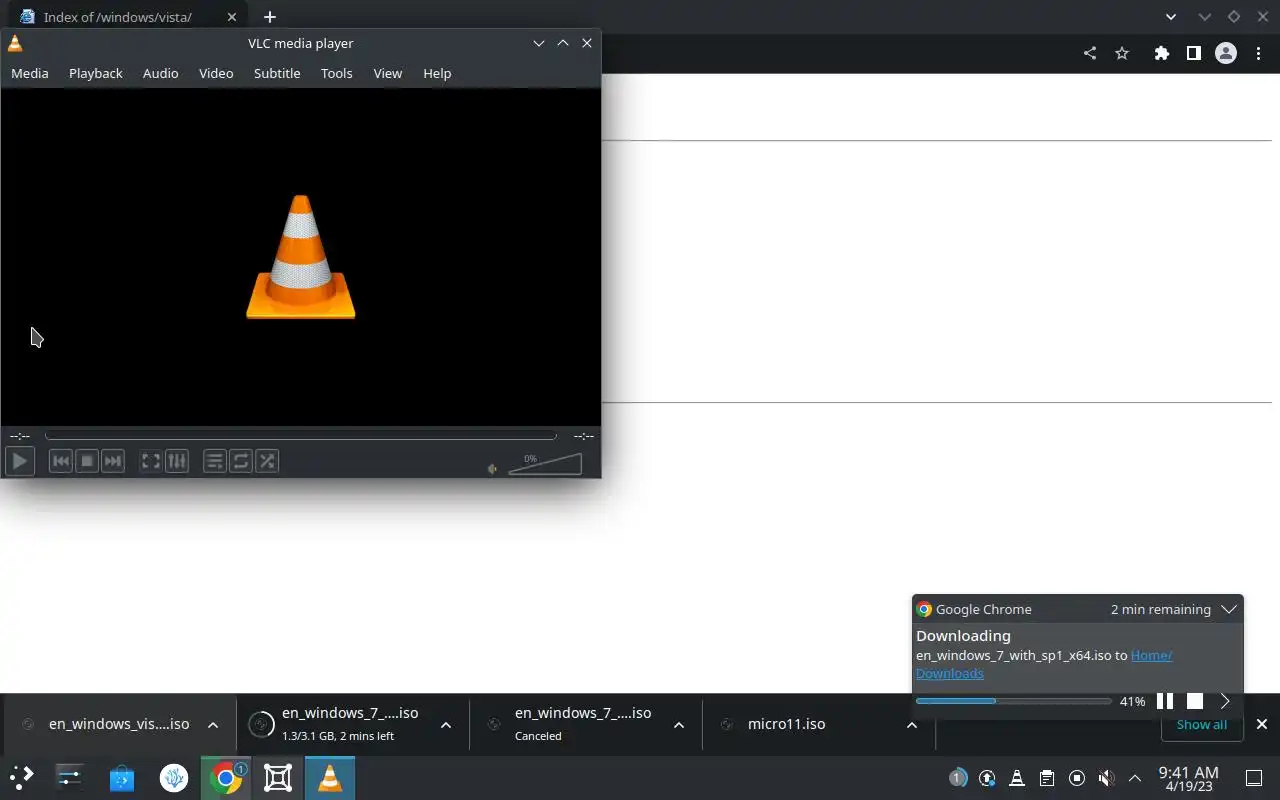The image size is (1280, 800).
Task: Toggle VLC random shuffle
Action: [x=267, y=461]
